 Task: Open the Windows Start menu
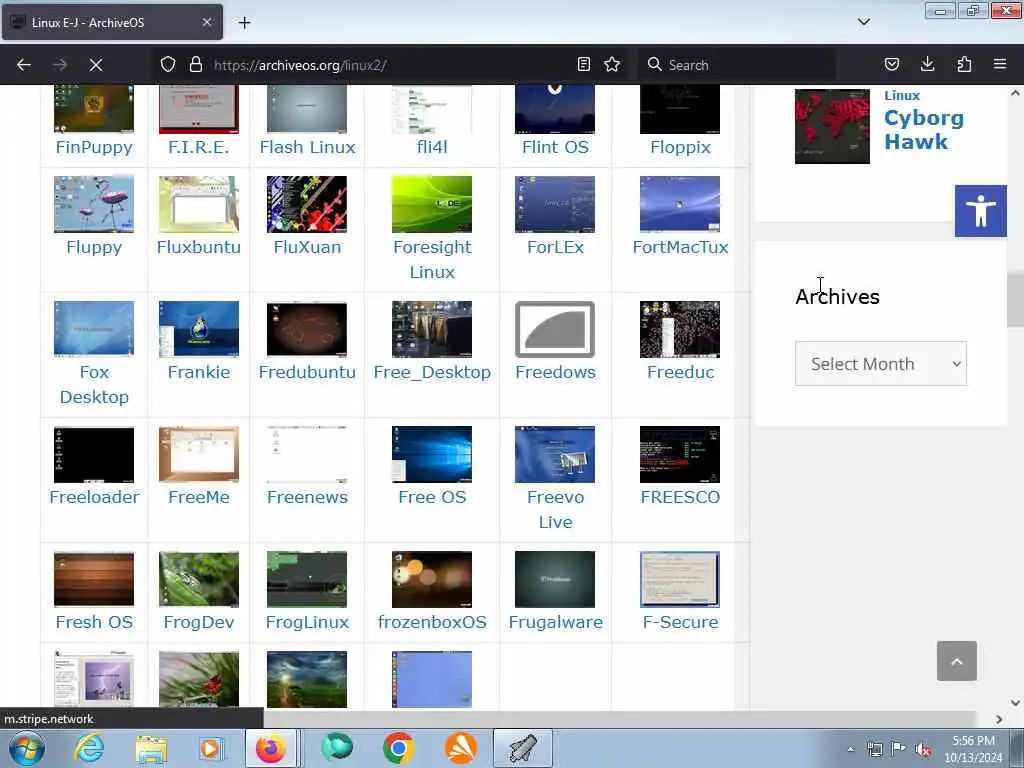coord(27,748)
